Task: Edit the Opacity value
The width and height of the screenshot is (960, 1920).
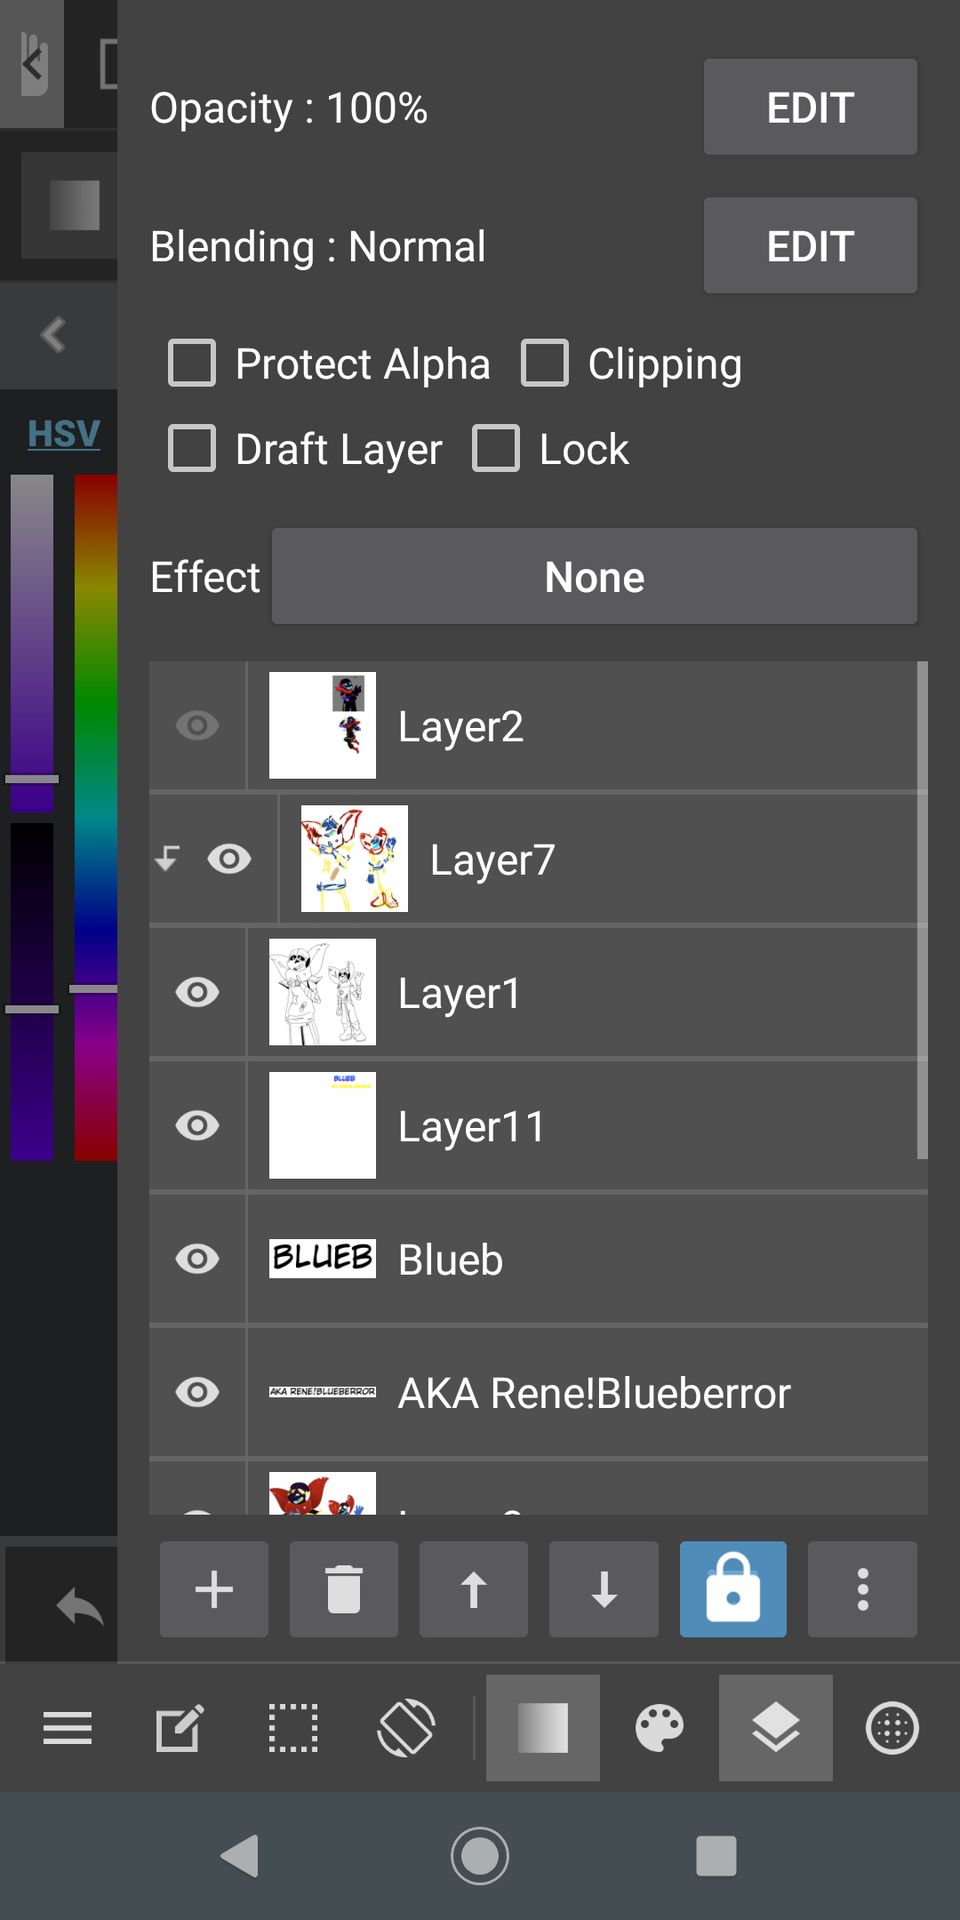Action: point(810,107)
